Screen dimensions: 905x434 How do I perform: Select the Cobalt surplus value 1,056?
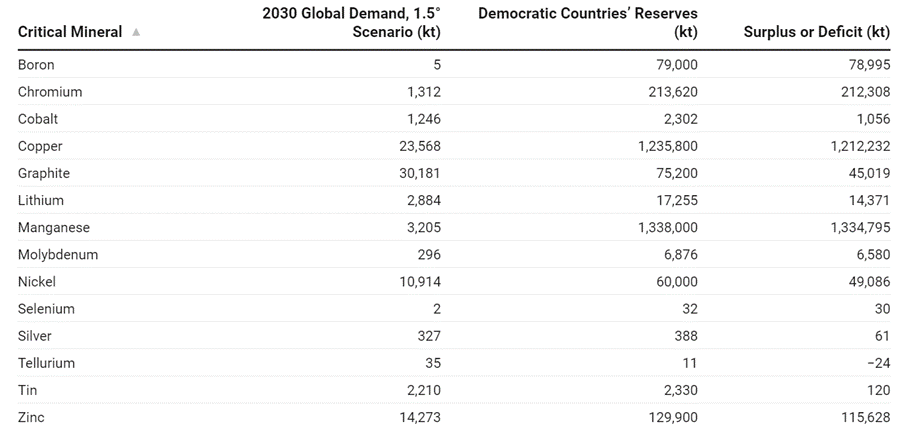click(x=870, y=119)
